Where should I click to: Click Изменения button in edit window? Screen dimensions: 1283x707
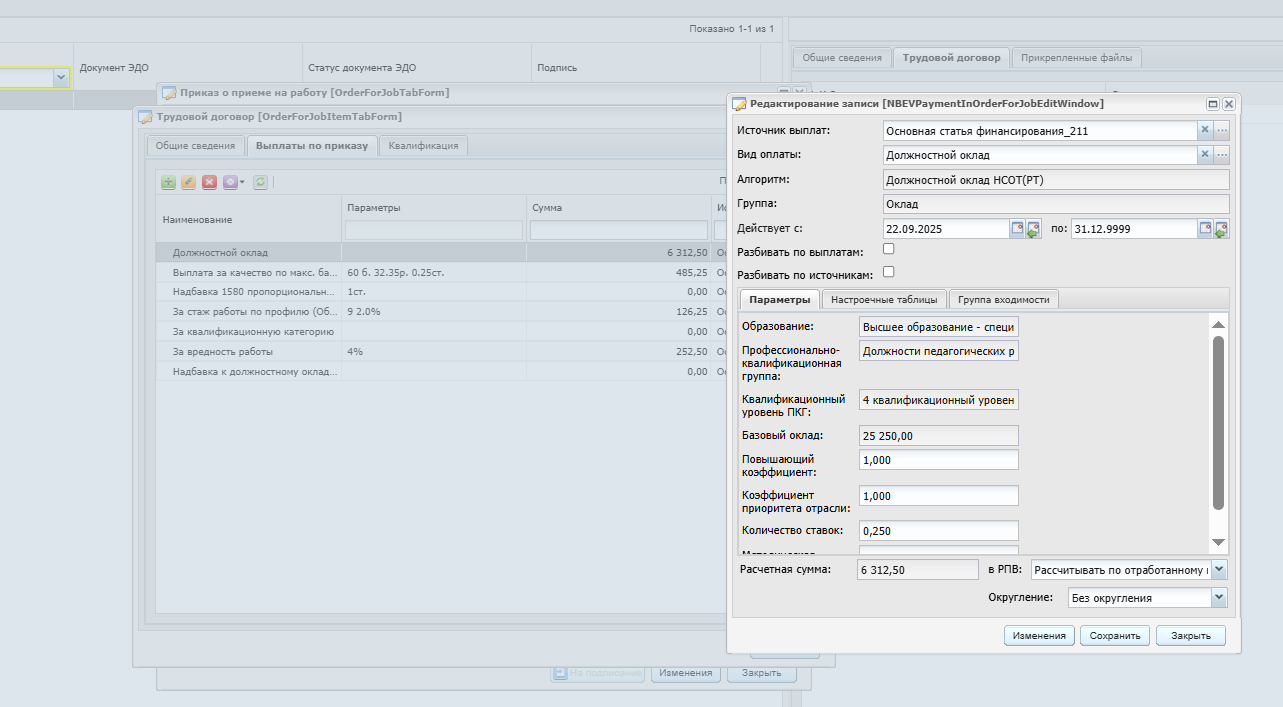click(x=1039, y=636)
